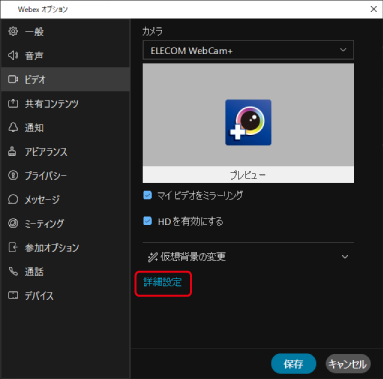The height and width of the screenshot is (379, 383).
Task: Open the ビデオ settings tab
Action: click(x=65, y=79)
